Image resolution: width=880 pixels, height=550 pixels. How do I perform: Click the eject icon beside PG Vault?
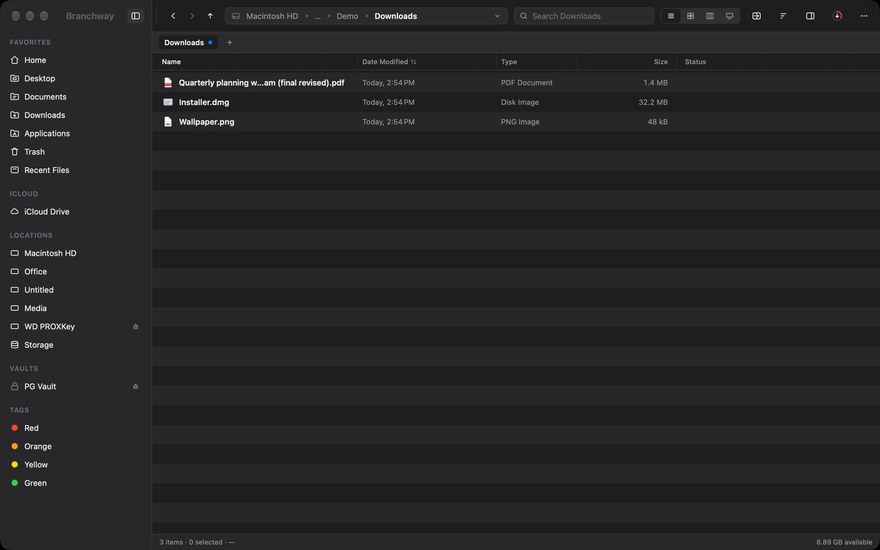pos(135,386)
